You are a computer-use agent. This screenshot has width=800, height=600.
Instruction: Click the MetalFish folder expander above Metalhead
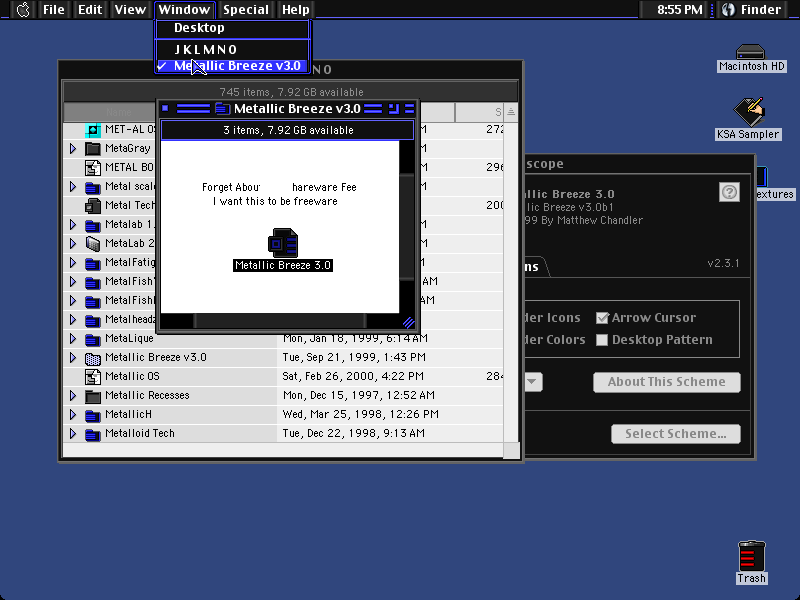72,301
